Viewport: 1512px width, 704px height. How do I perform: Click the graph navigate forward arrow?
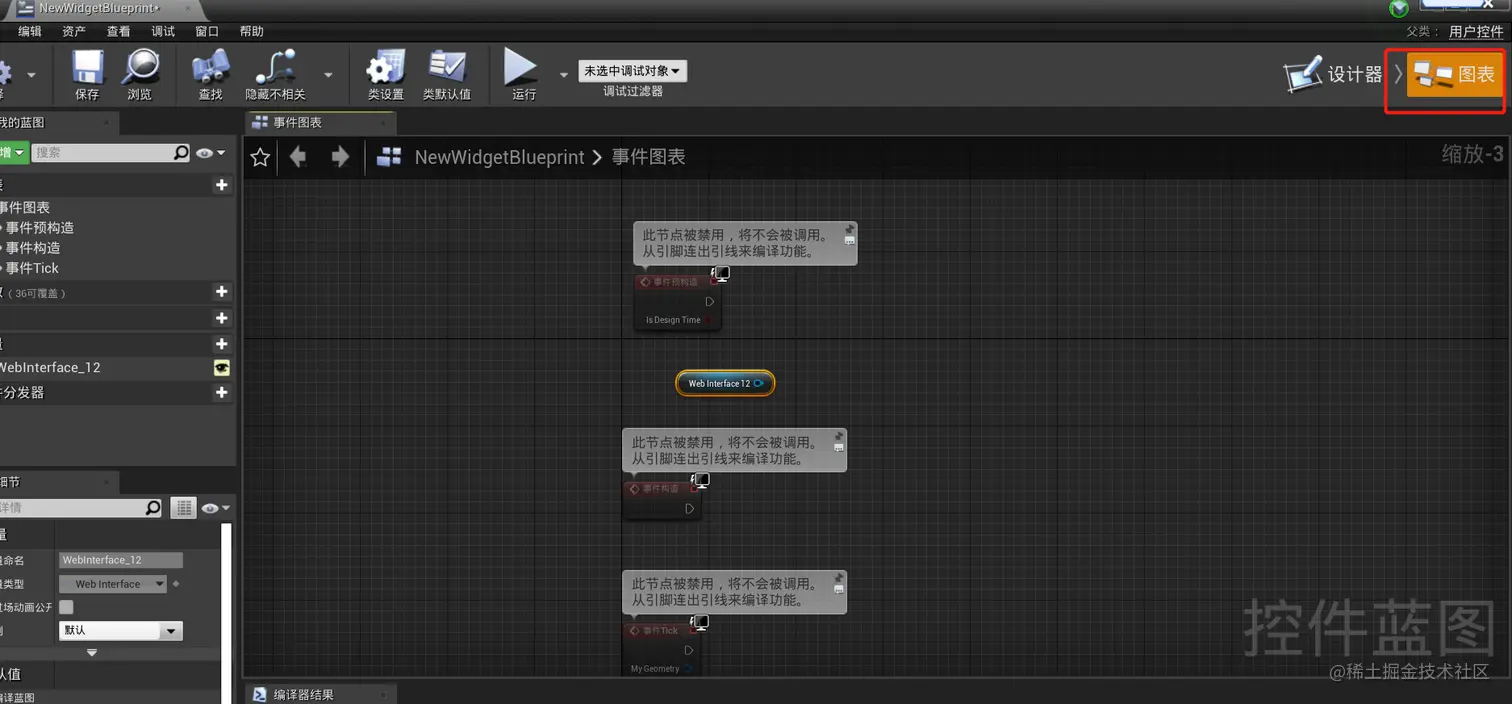[x=340, y=157]
